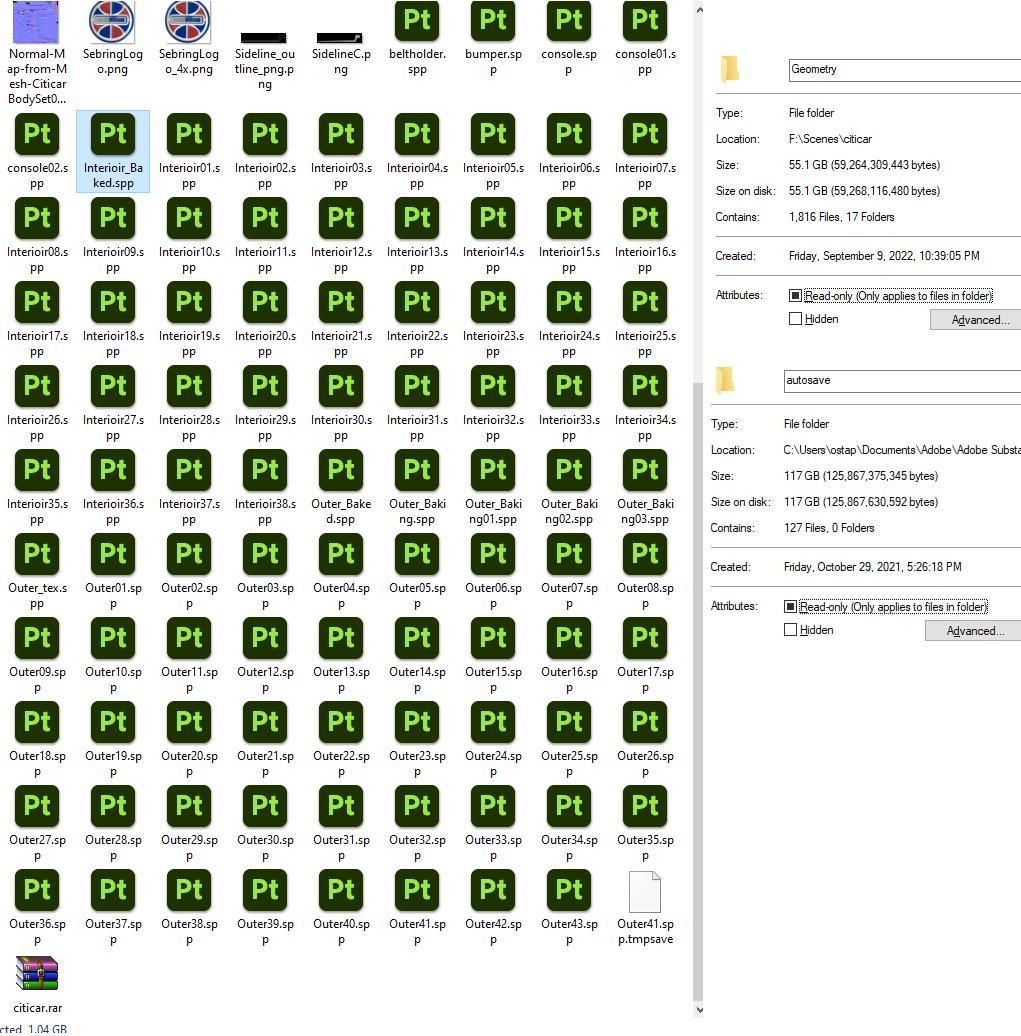Select the Outer43.spp file
Viewport: 1021px width, 1036px height.
coord(569,906)
